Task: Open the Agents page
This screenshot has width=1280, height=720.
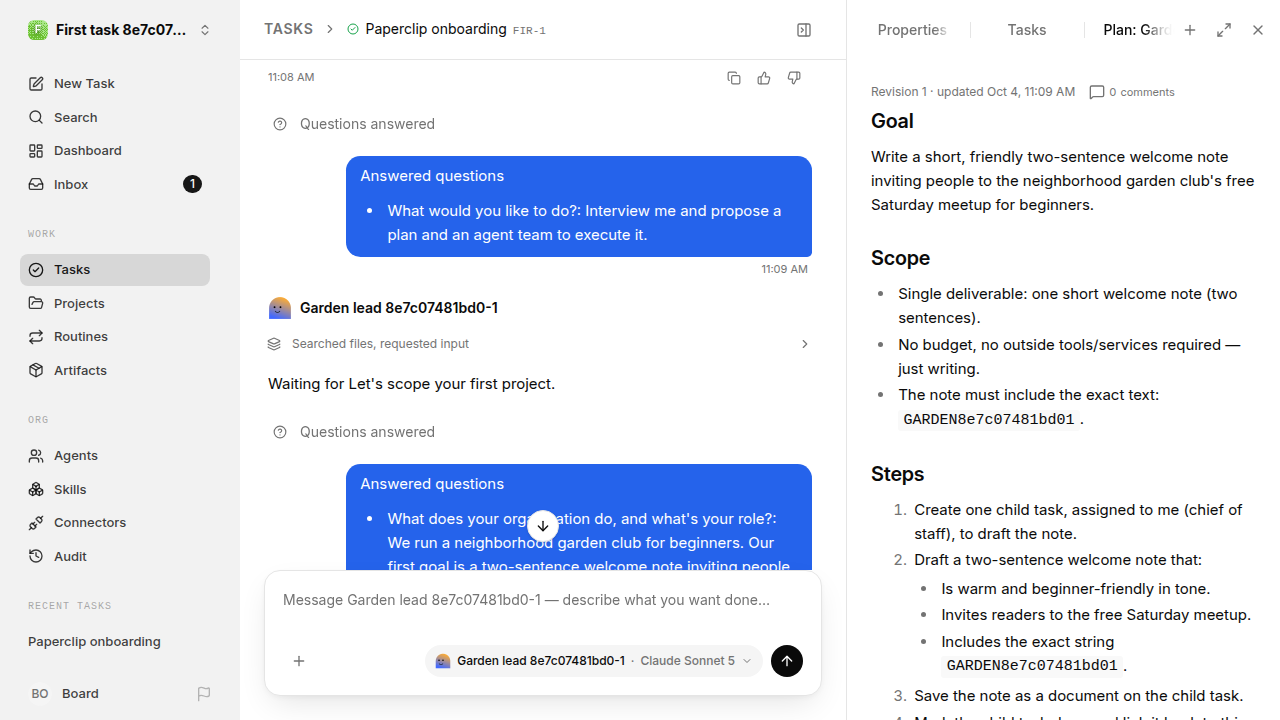Action: coord(115,455)
